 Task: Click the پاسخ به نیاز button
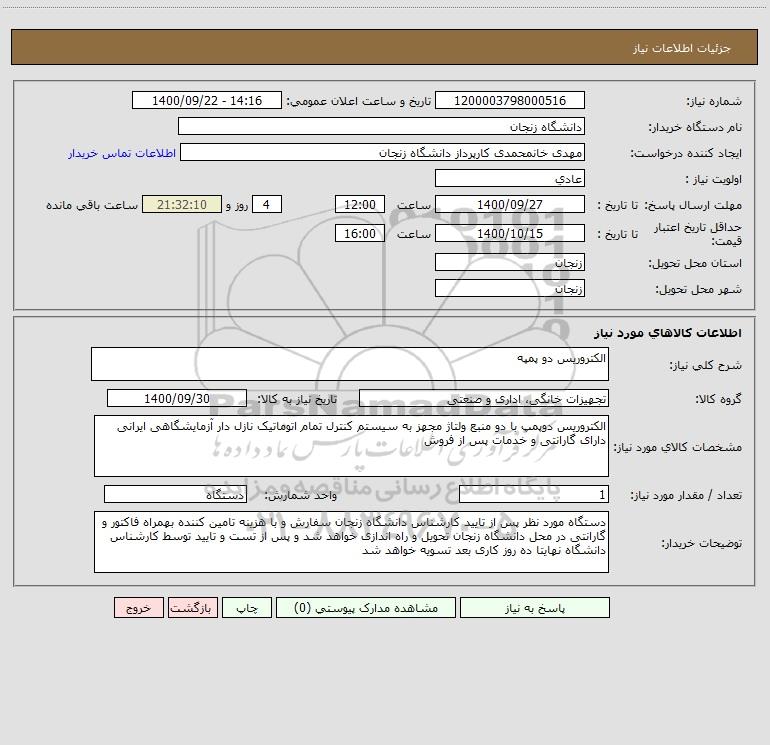click(535, 607)
